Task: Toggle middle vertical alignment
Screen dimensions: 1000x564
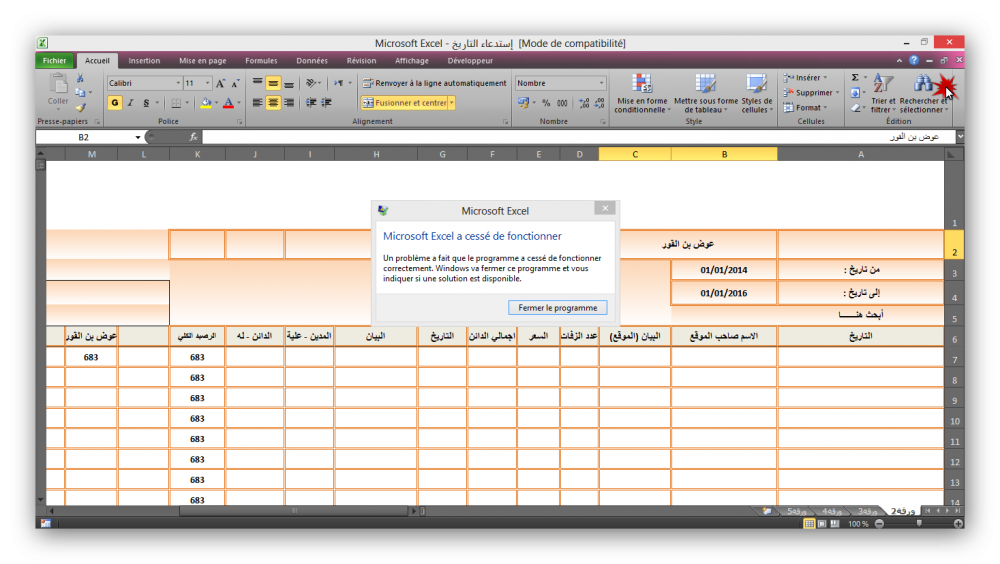Action: click(x=273, y=83)
